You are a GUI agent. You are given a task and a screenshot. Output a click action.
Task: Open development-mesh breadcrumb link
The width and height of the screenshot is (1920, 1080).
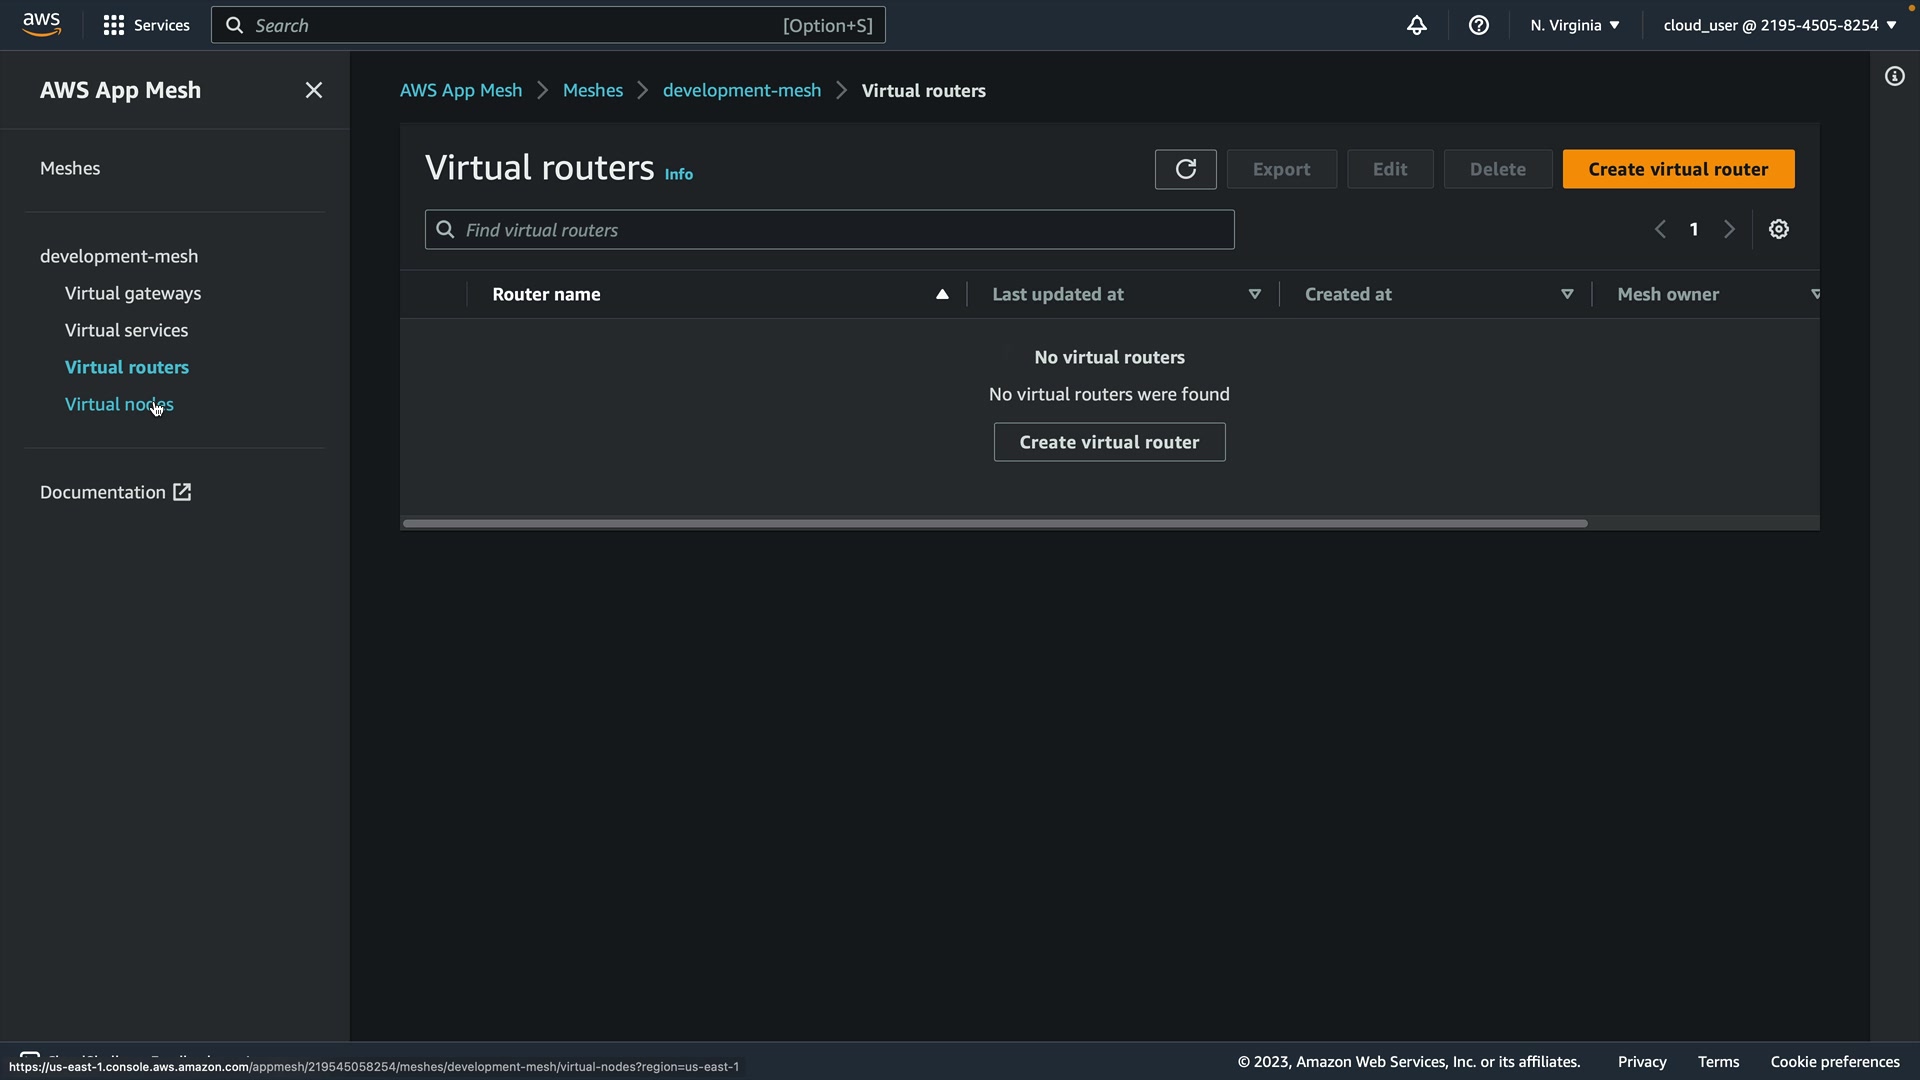coord(741,90)
